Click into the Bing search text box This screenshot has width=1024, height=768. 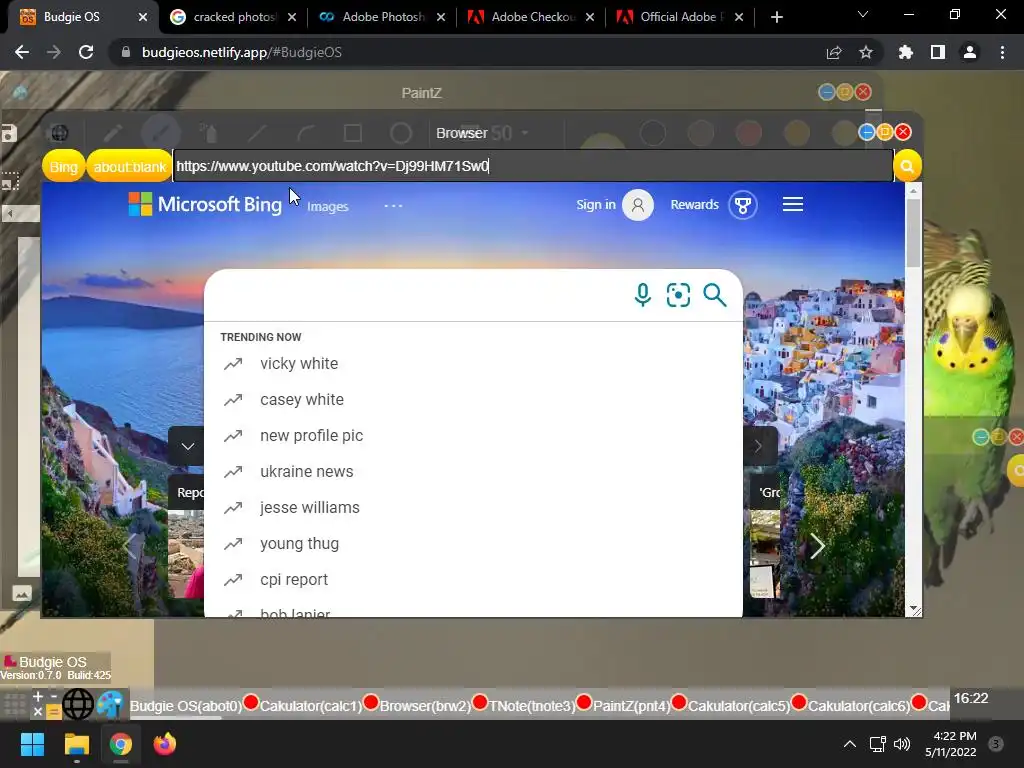[418, 295]
